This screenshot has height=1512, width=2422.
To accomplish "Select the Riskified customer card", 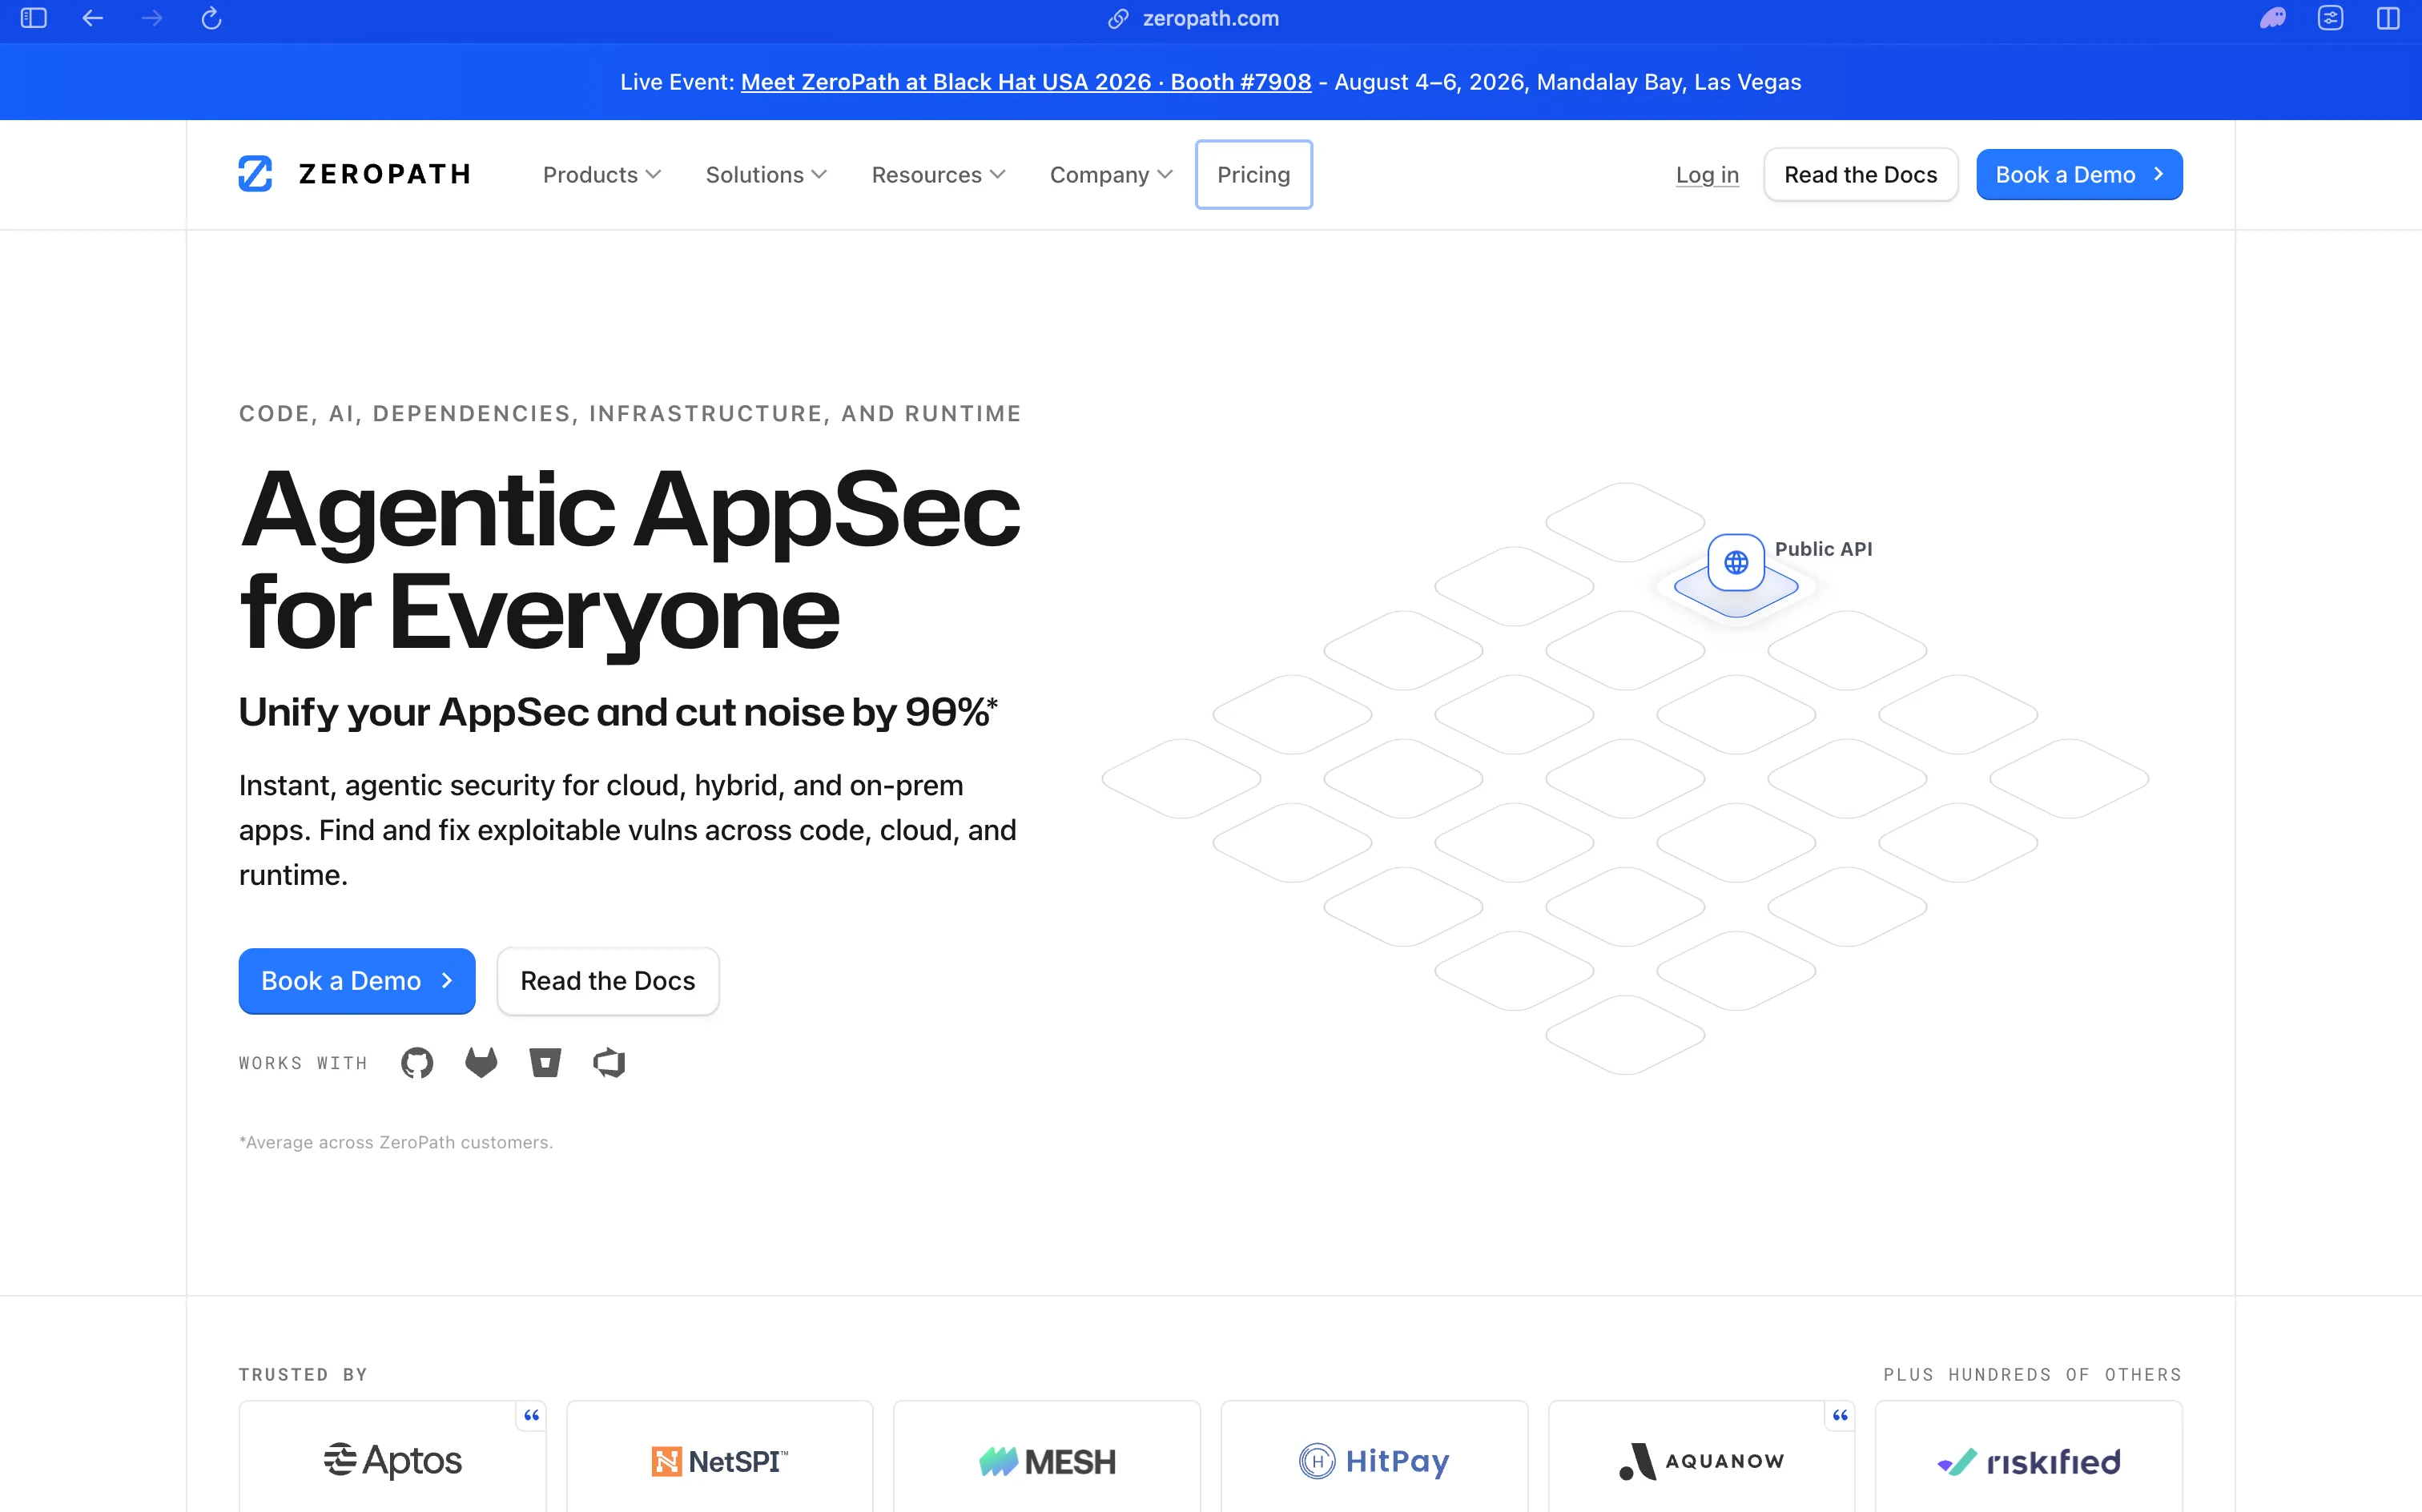I will point(2029,1457).
